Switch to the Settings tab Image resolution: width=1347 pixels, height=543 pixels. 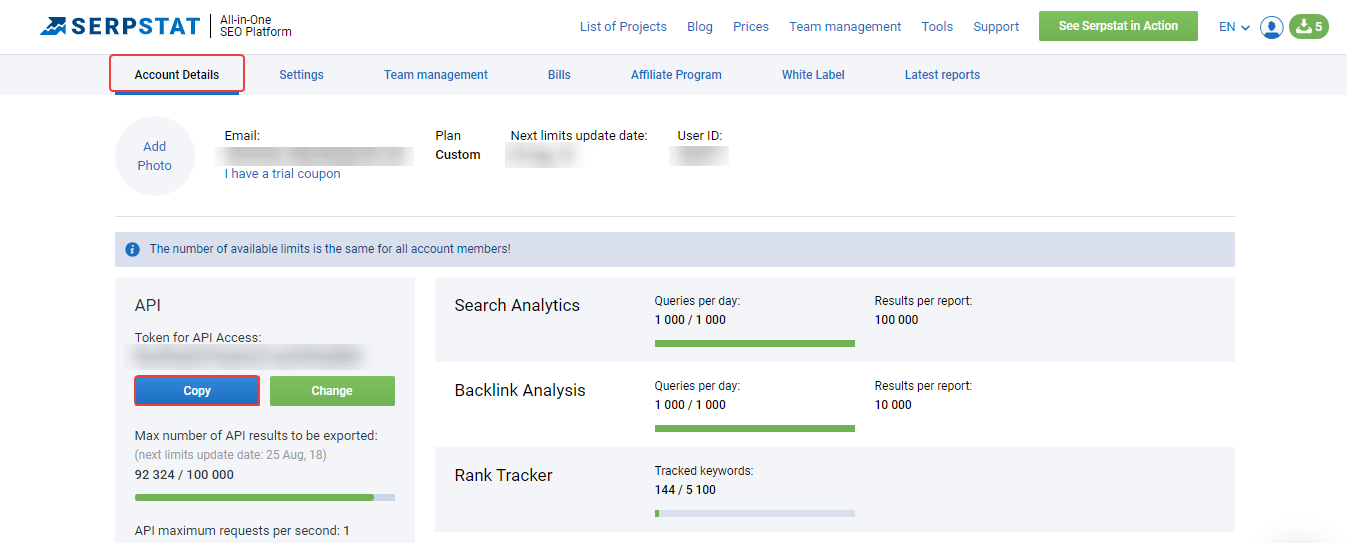tap(301, 75)
